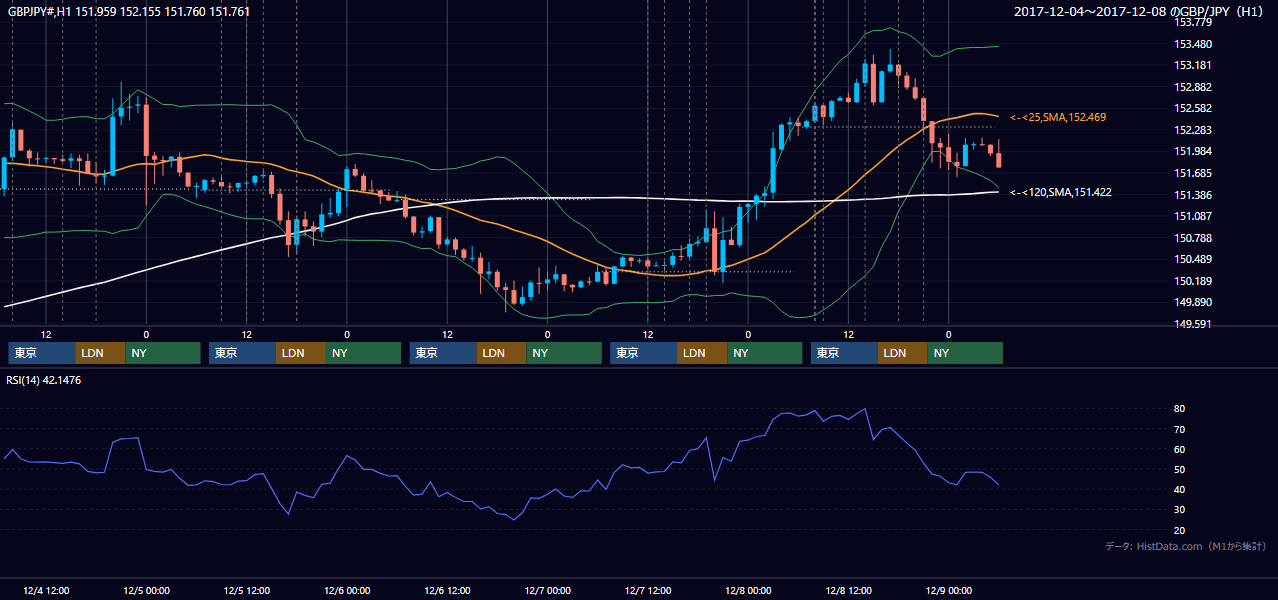Click the 151.087 price axis label
1278x600 pixels.
point(1192,216)
